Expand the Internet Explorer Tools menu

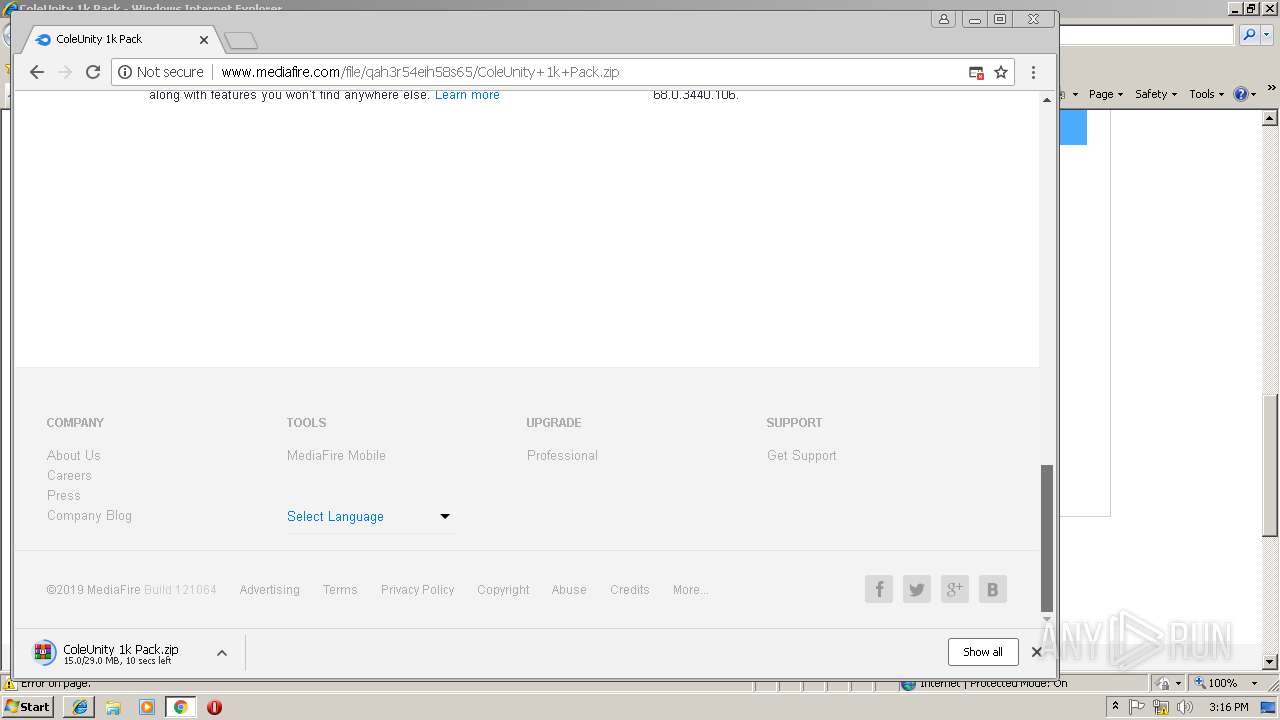(x=1206, y=94)
